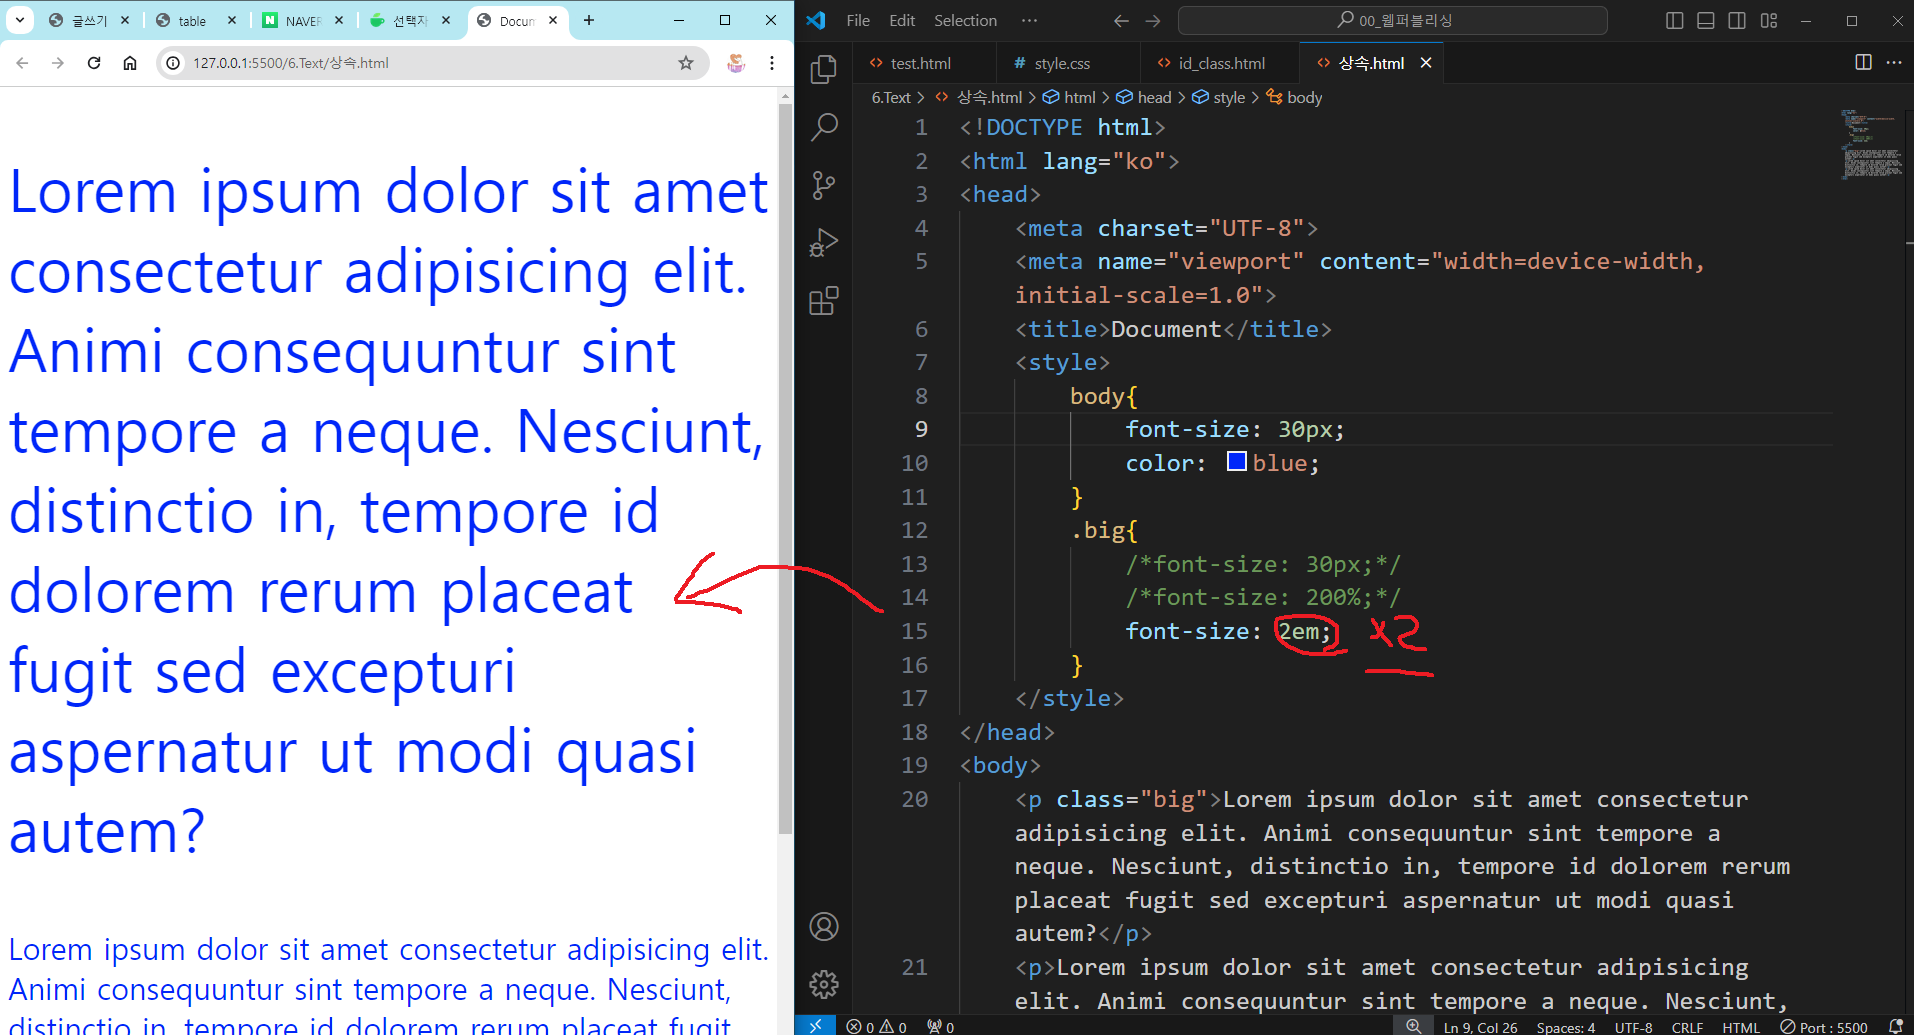Open the head breadcrumb dropdown
The width and height of the screenshot is (1914, 1035).
coord(1143,97)
